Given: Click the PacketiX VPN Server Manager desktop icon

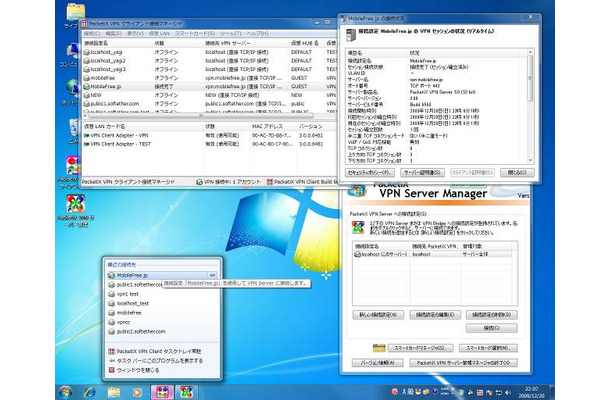Looking at the screenshot, I should tap(76, 204).
